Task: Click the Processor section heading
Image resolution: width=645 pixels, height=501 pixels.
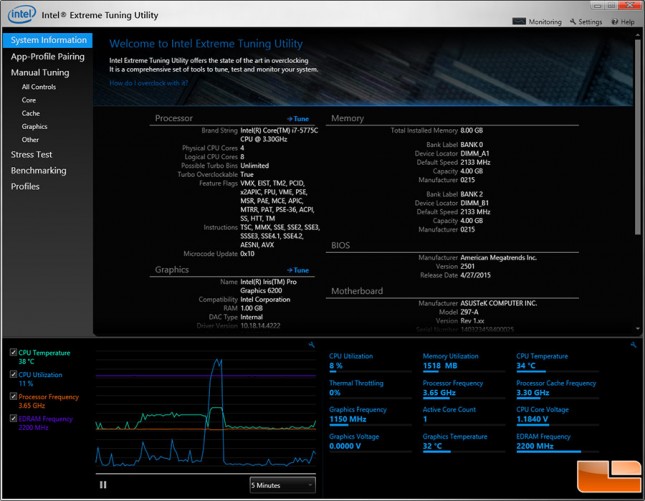Action: (174, 118)
